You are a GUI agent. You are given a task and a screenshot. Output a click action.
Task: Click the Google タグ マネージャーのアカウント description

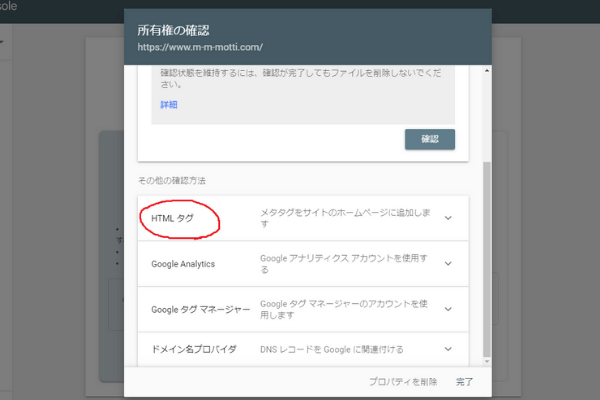tap(344, 309)
